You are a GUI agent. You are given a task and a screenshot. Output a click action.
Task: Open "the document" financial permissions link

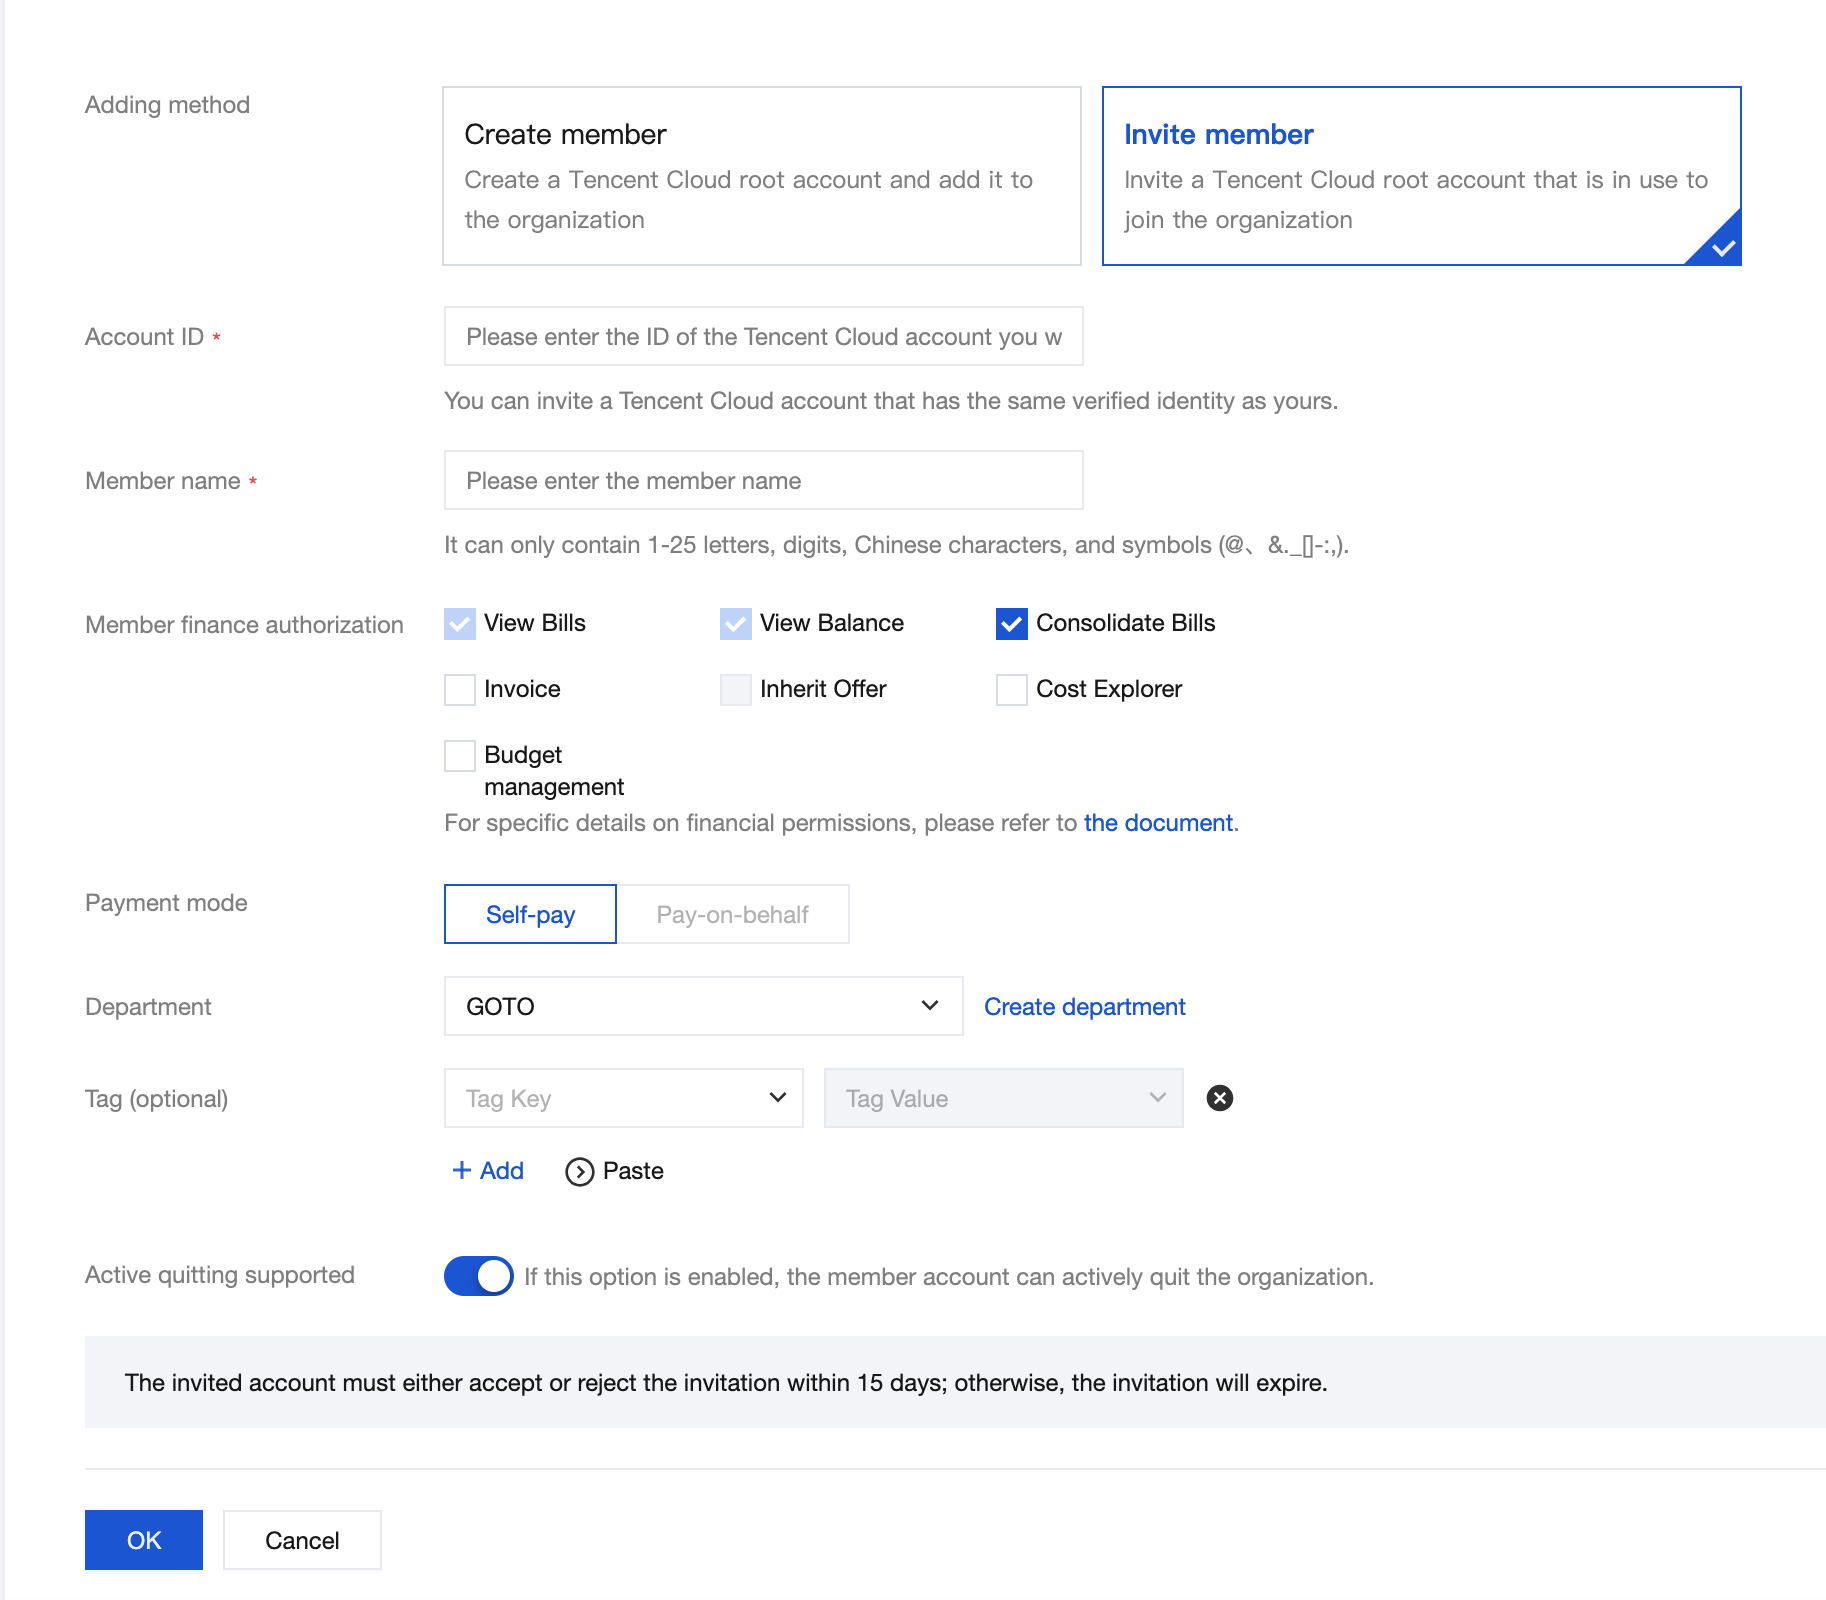pos(1158,822)
